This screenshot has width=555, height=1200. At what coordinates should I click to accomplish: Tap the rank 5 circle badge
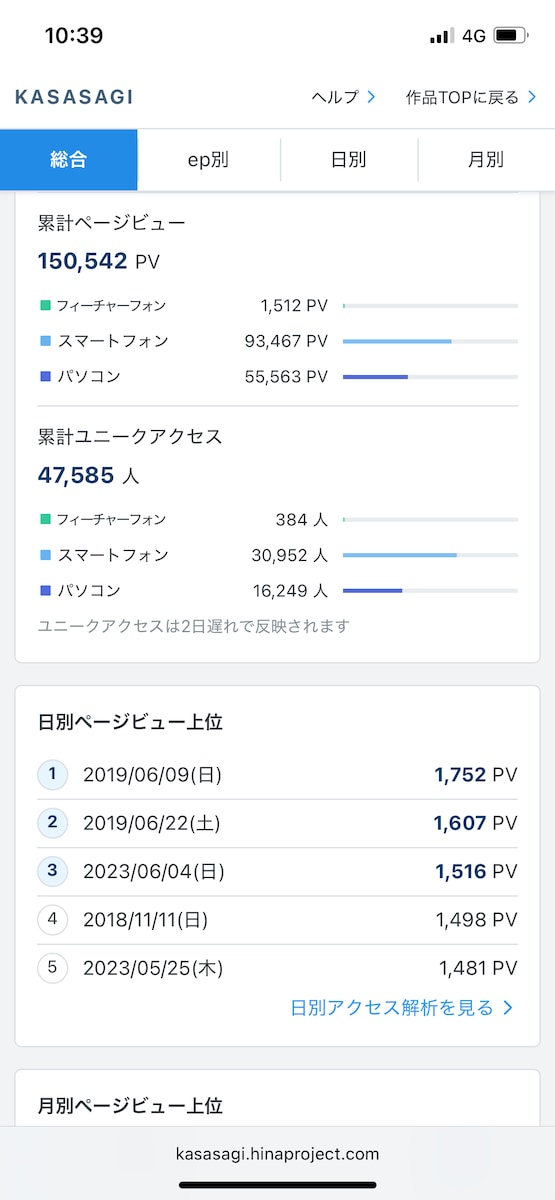point(52,968)
